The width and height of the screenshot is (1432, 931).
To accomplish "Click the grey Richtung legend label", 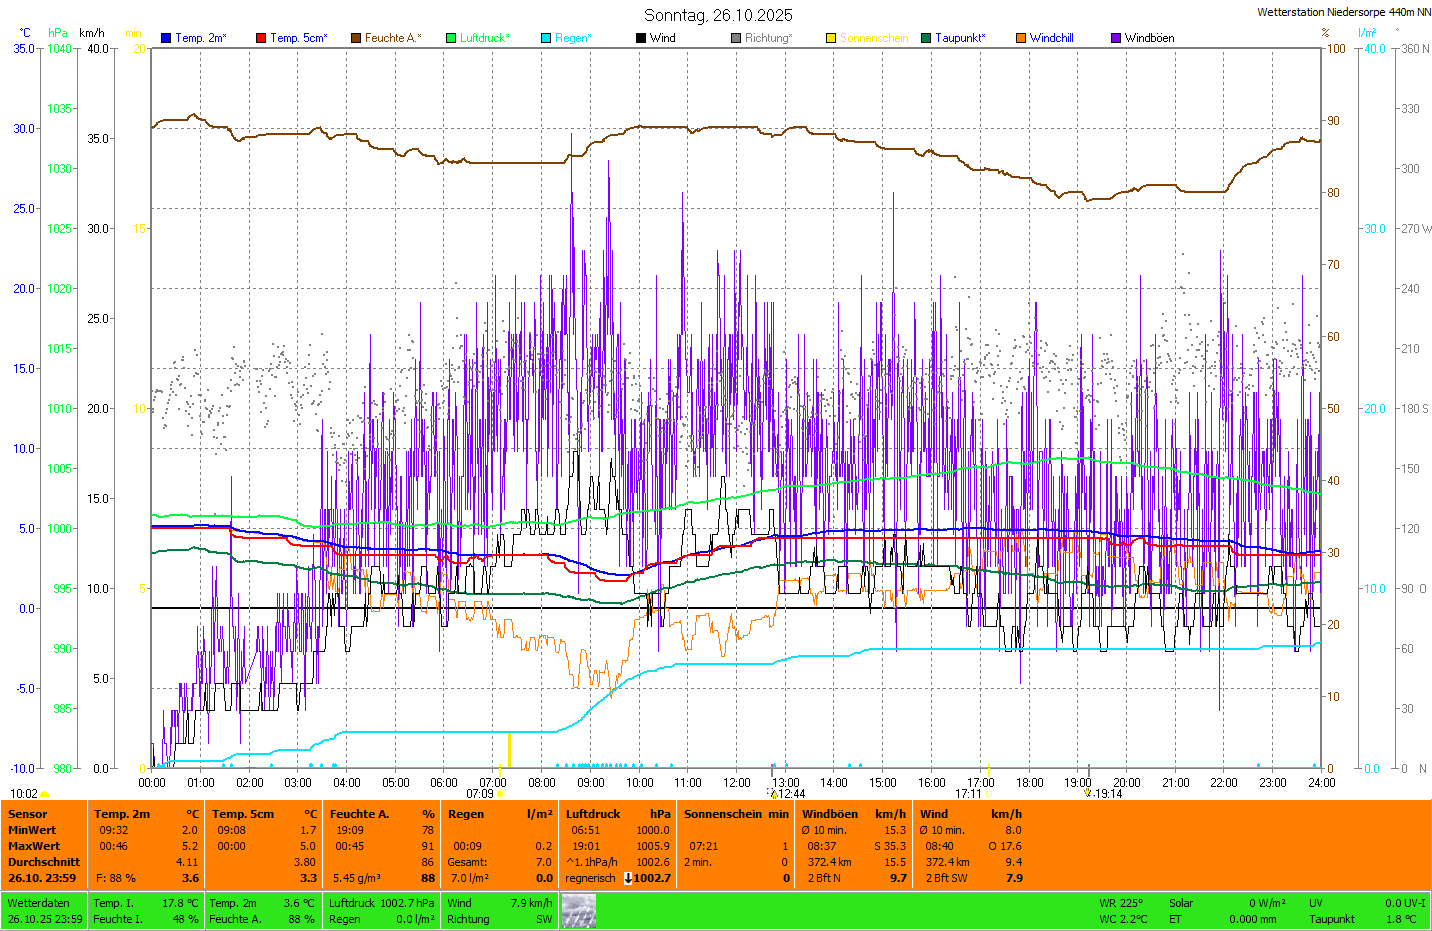I will click(x=768, y=38).
